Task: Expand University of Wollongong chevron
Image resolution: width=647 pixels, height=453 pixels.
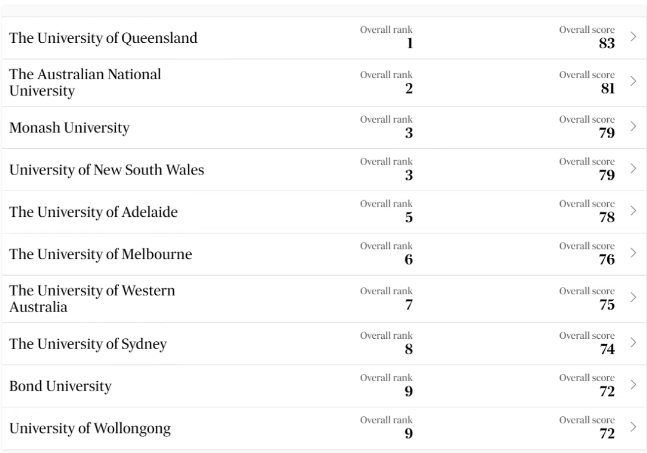Action: pyautogui.click(x=633, y=427)
